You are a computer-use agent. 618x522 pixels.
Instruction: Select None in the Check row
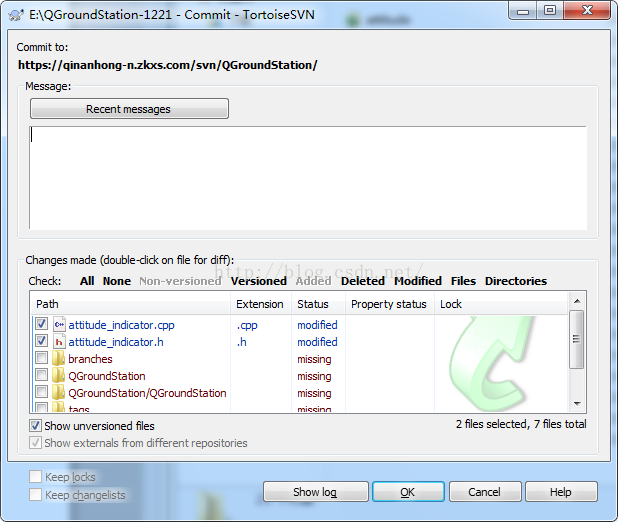pyautogui.click(x=117, y=281)
